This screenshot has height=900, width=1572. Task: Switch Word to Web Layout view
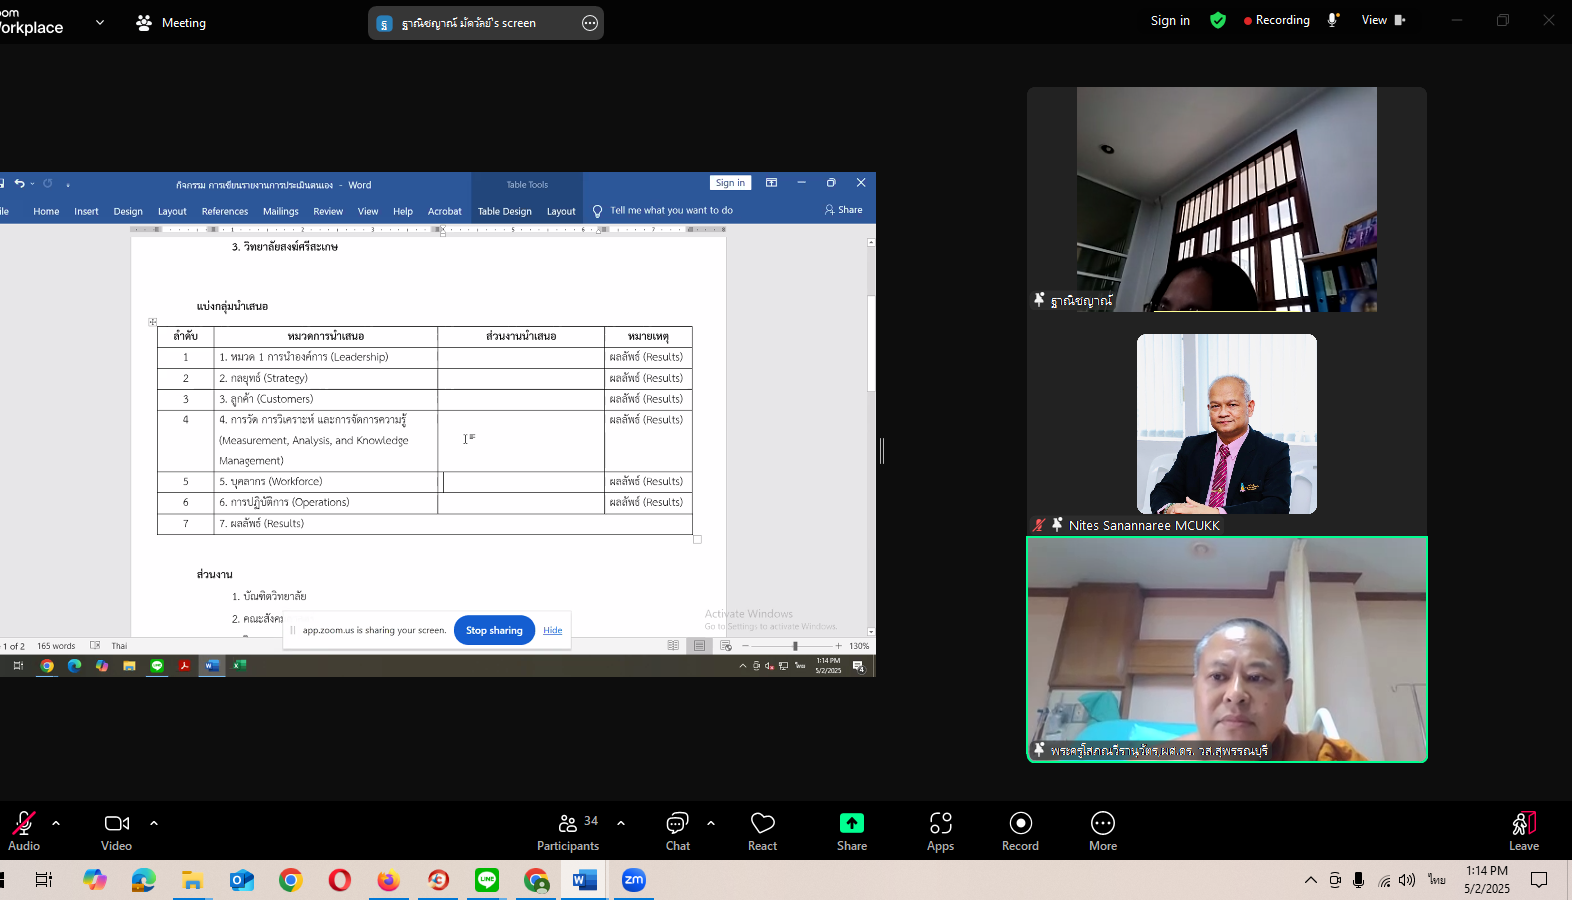click(726, 646)
